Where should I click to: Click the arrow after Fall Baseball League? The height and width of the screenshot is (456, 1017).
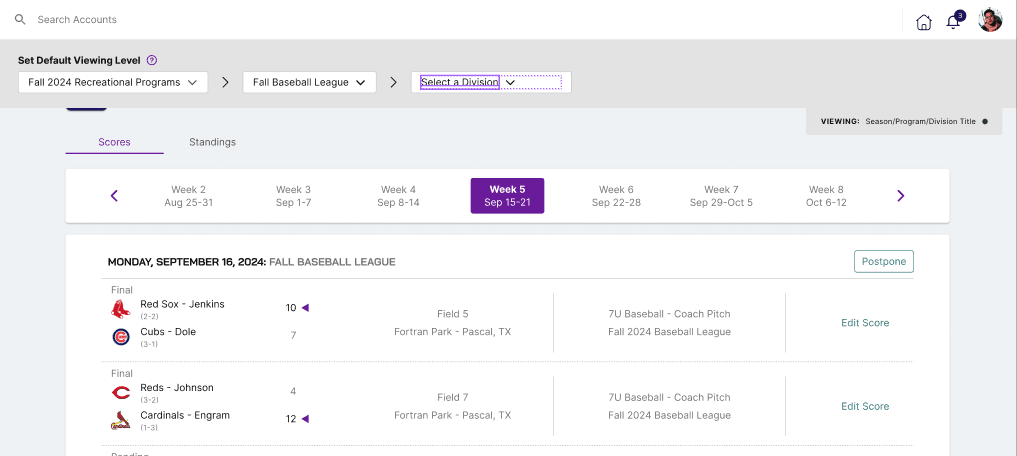(x=393, y=82)
